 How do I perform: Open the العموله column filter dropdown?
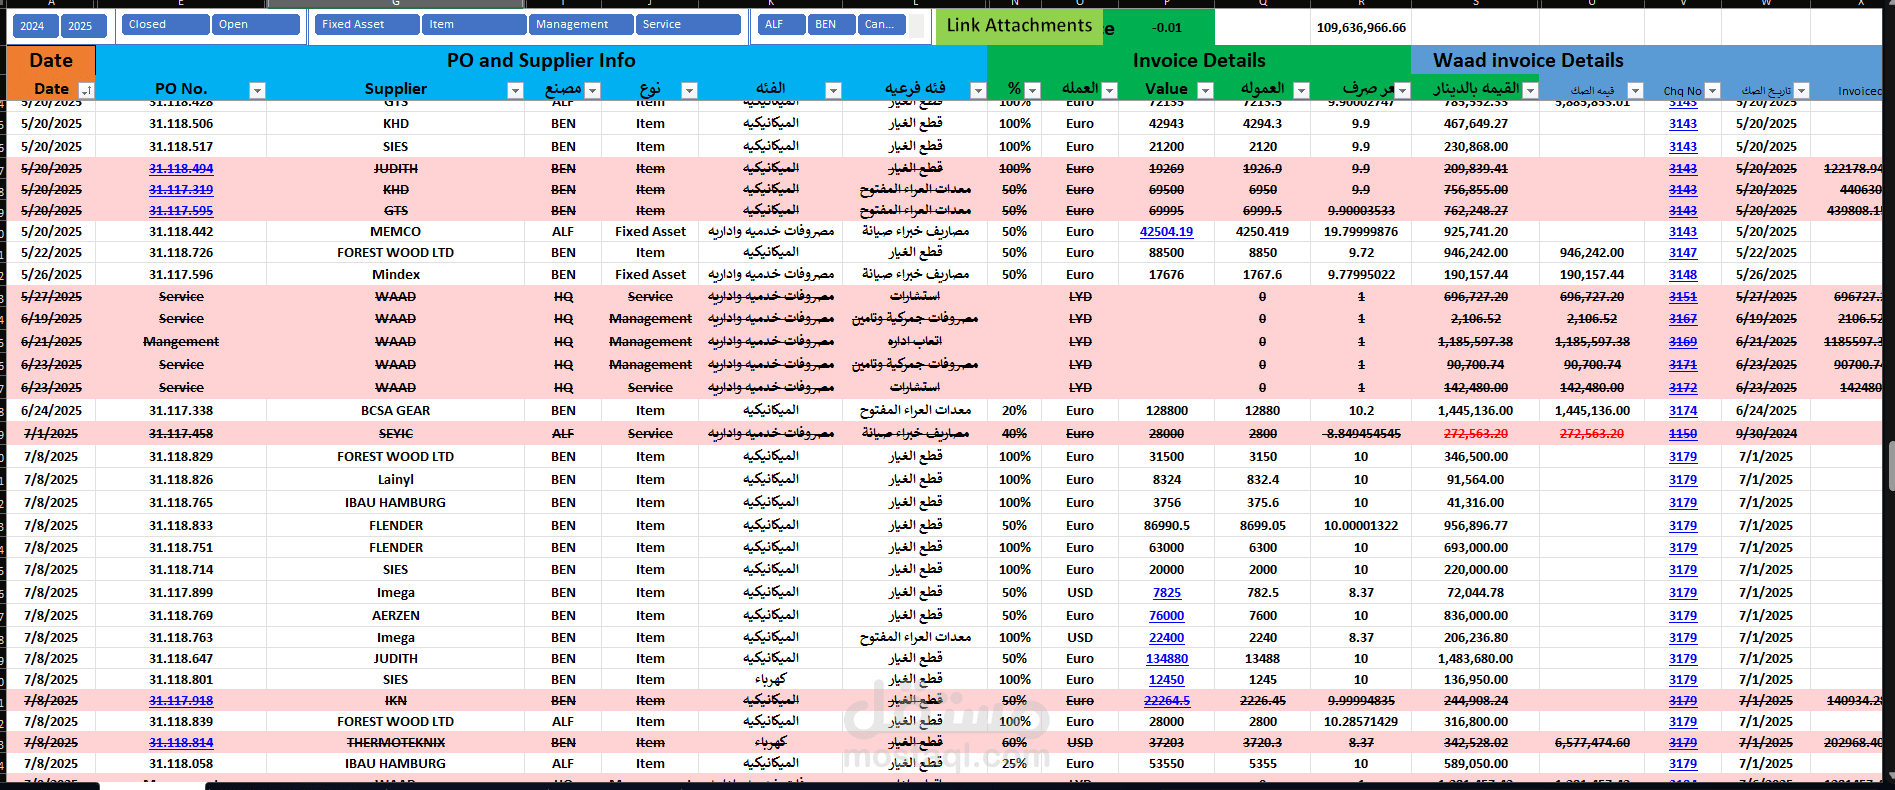[1301, 90]
